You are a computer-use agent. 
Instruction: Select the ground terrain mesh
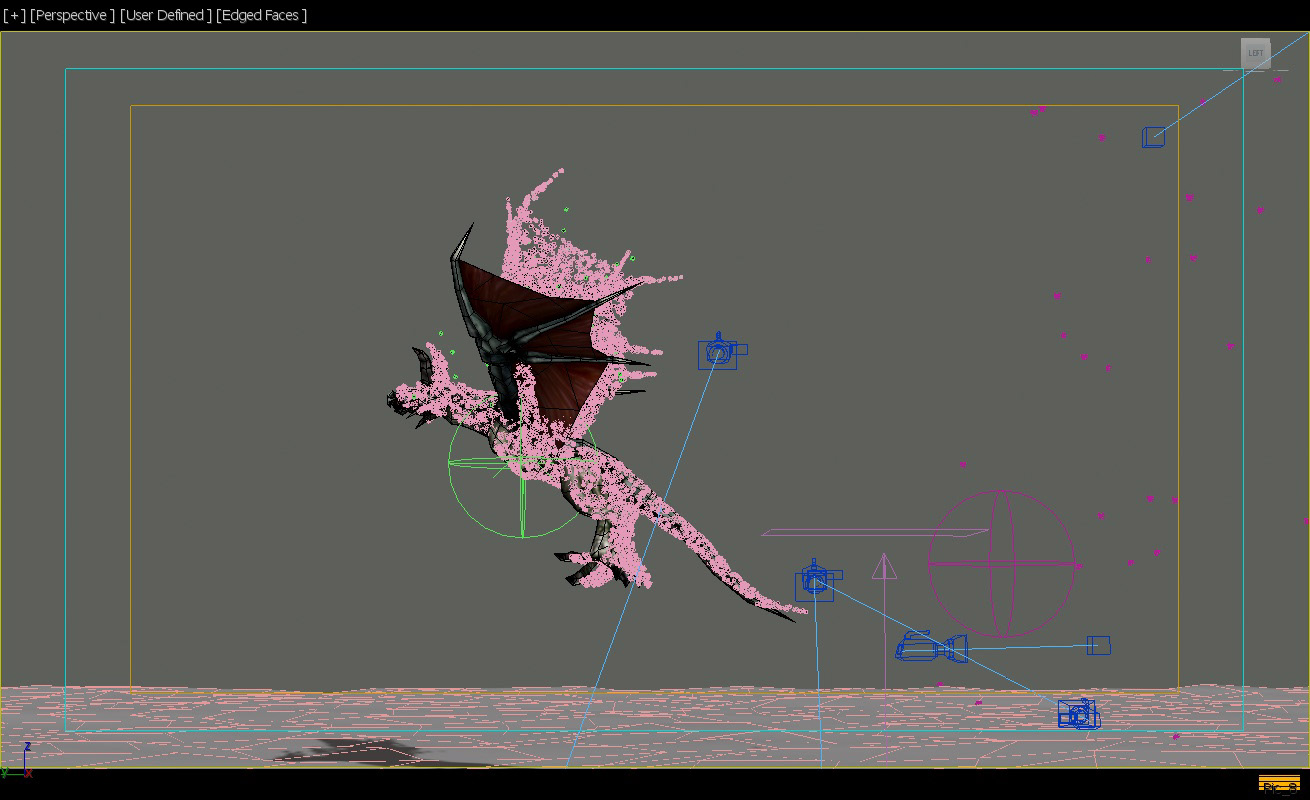pos(655,726)
